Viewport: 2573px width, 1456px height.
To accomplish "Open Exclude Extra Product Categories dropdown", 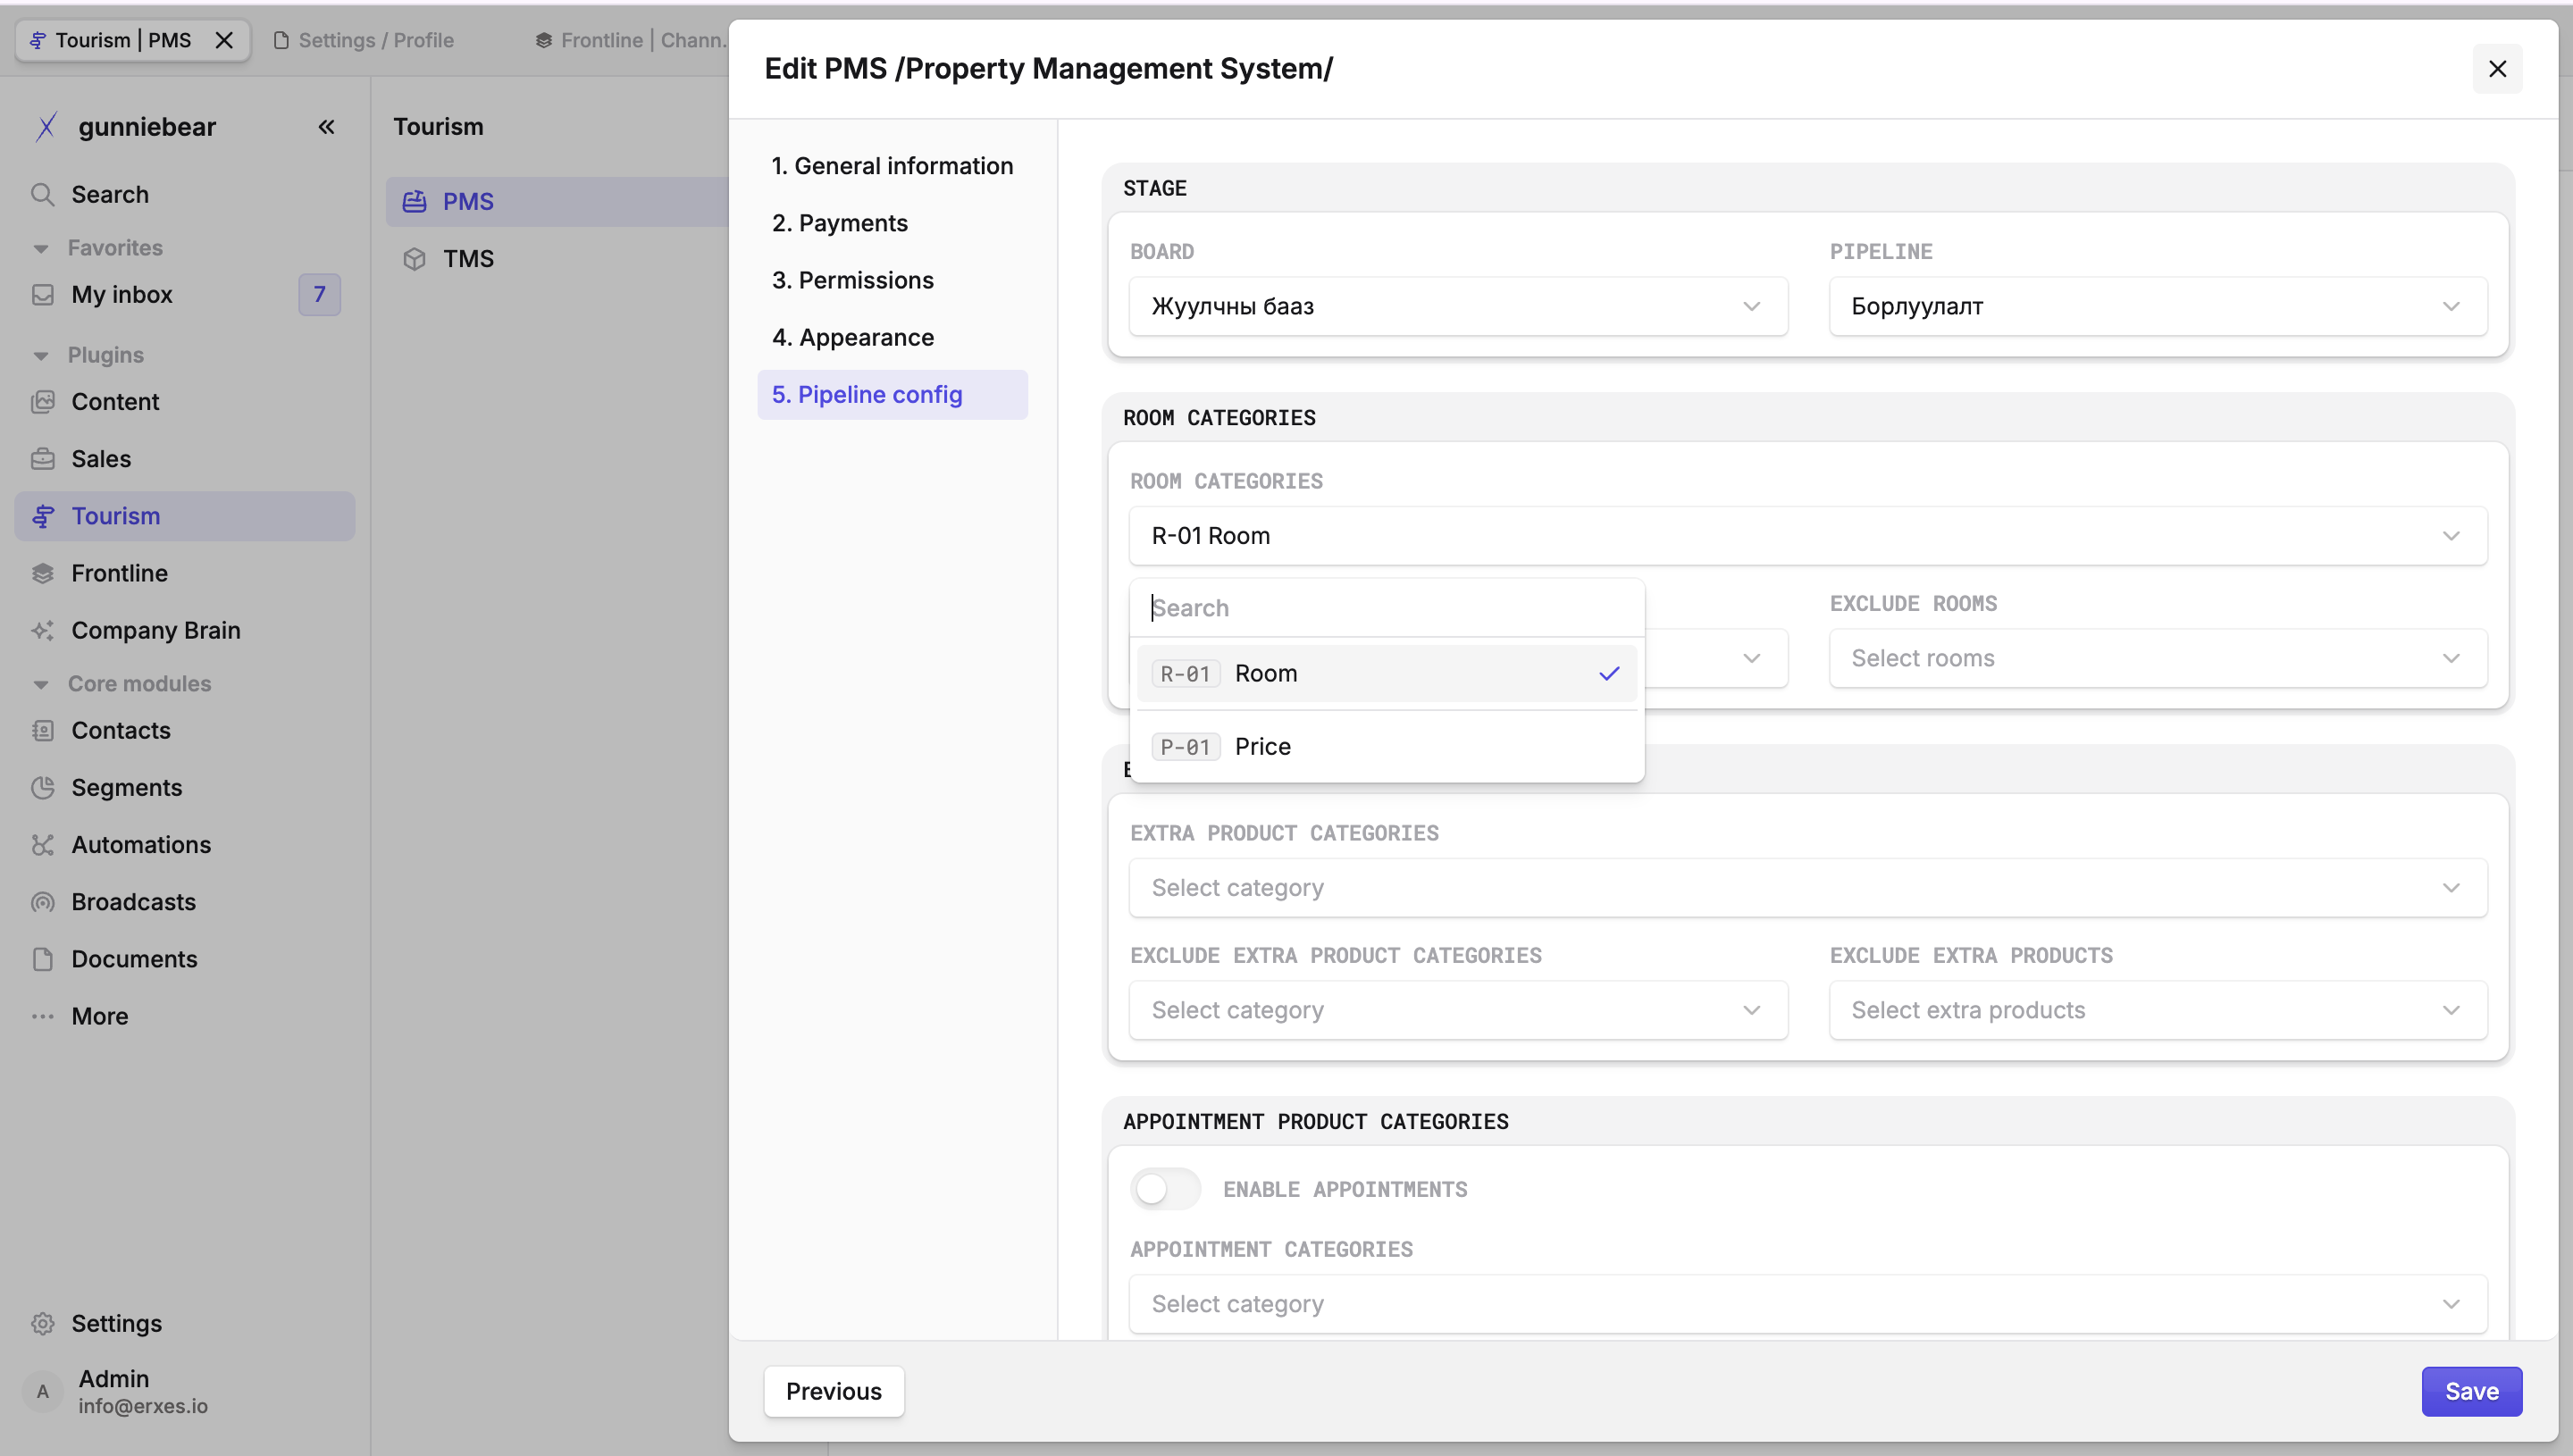I will [1458, 1010].
